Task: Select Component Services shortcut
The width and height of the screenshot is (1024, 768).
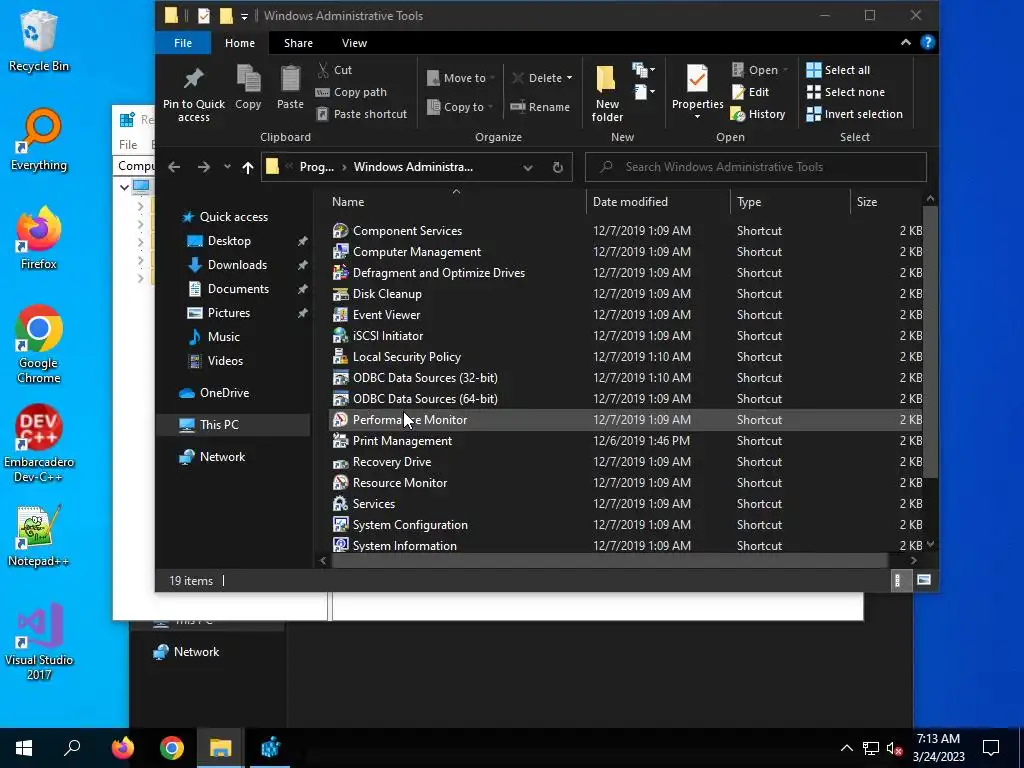Action: click(626, 231)
